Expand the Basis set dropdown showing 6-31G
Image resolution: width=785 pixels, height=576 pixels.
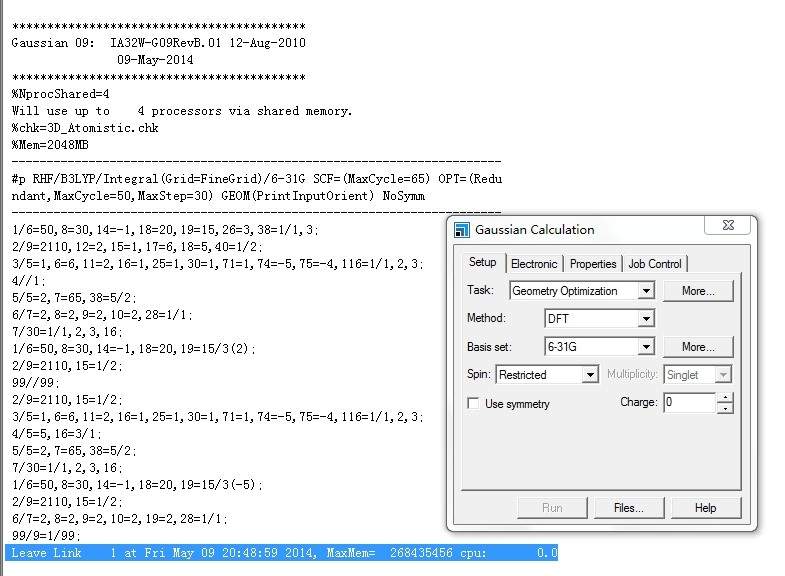[646, 347]
